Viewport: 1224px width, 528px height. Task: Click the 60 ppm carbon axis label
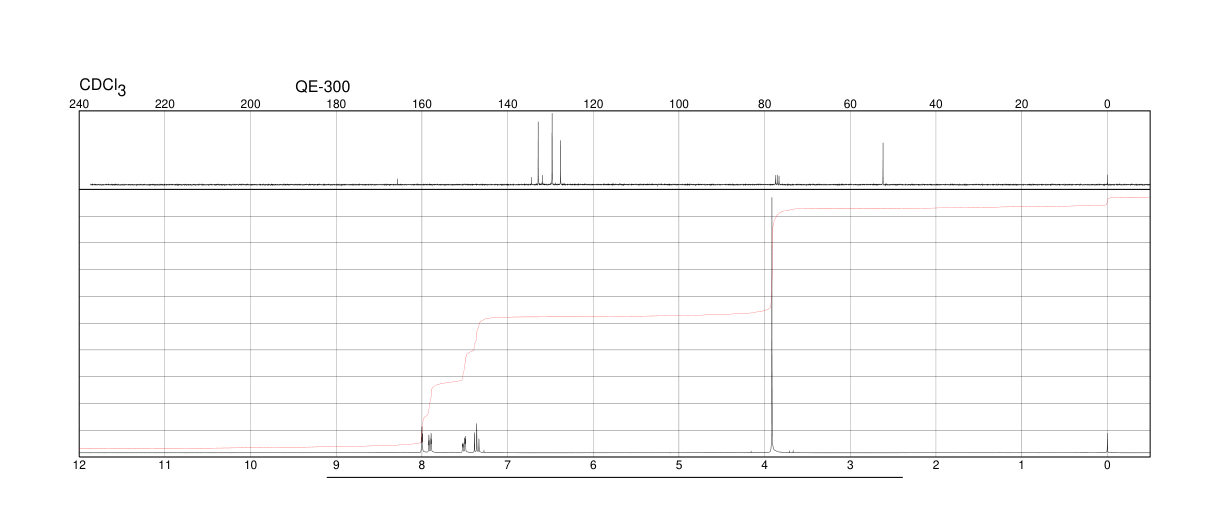click(x=850, y=104)
